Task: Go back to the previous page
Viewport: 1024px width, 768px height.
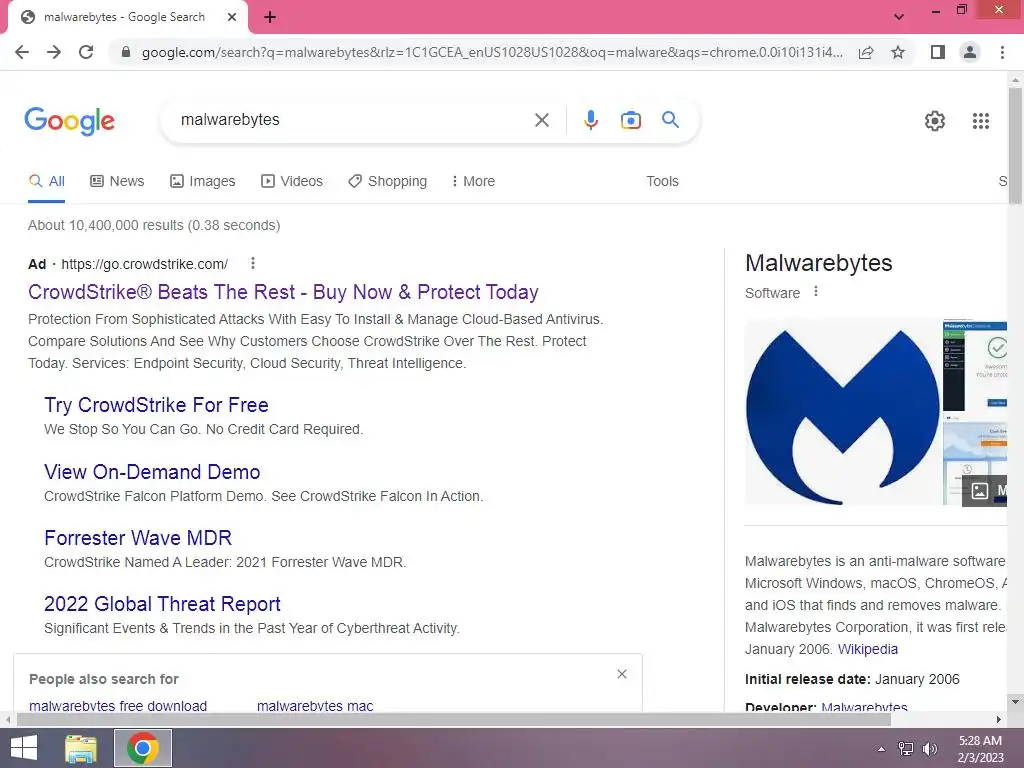Action: [22, 52]
